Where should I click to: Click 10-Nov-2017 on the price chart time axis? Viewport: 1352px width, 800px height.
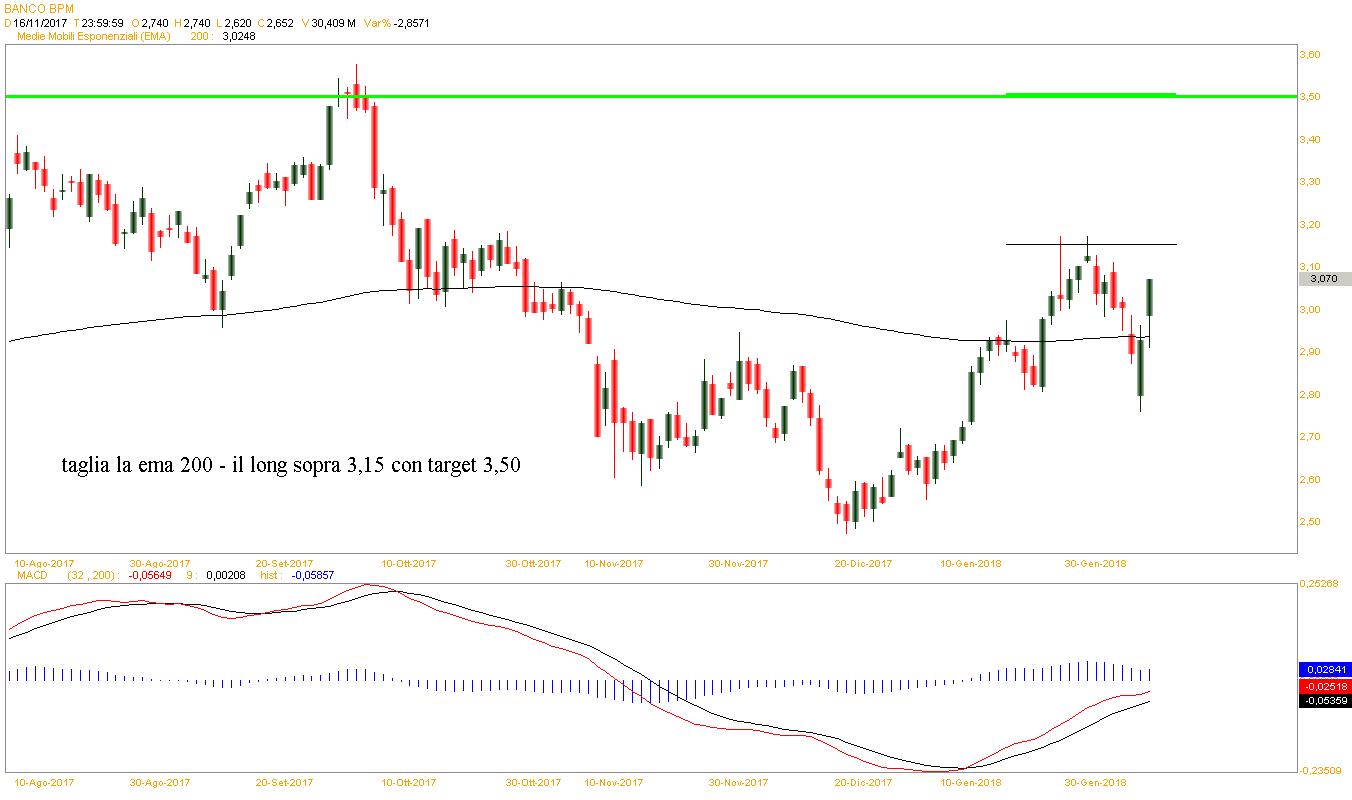[x=614, y=563]
